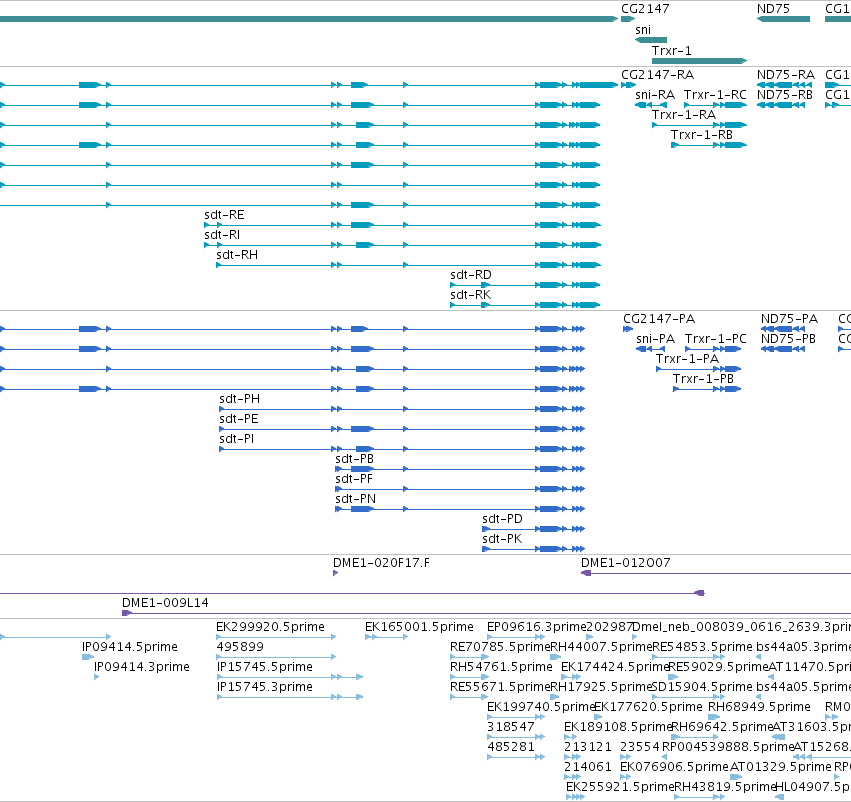
Task: Select the ND75-PA protein label
Action: point(789,319)
